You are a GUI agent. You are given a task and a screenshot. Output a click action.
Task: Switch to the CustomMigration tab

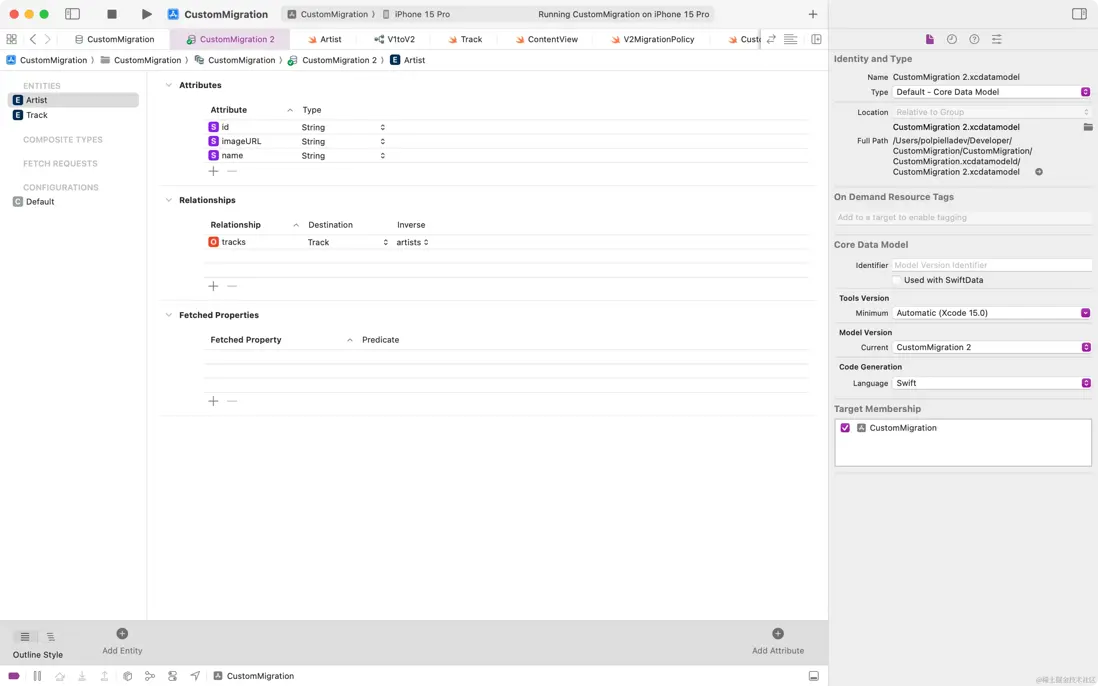pos(114,39)
